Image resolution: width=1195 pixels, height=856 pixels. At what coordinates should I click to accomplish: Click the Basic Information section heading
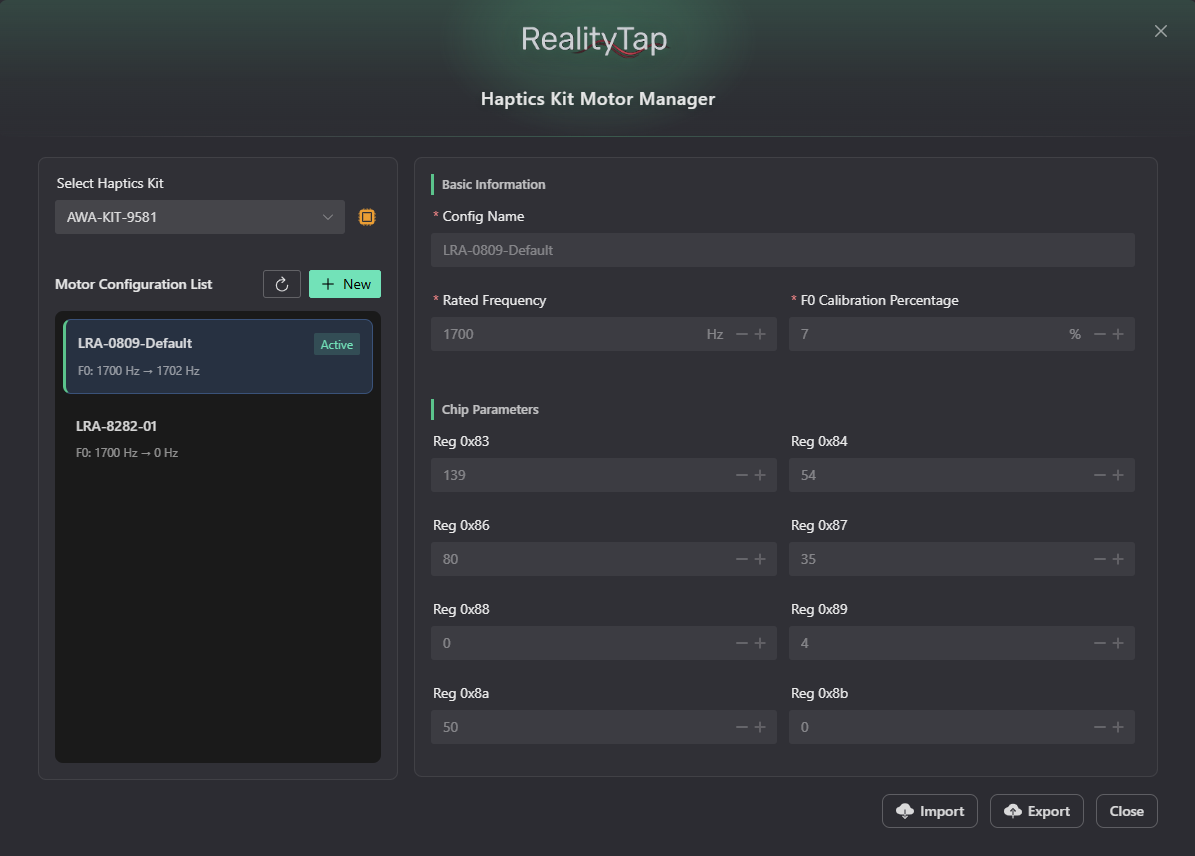(494, 184)
